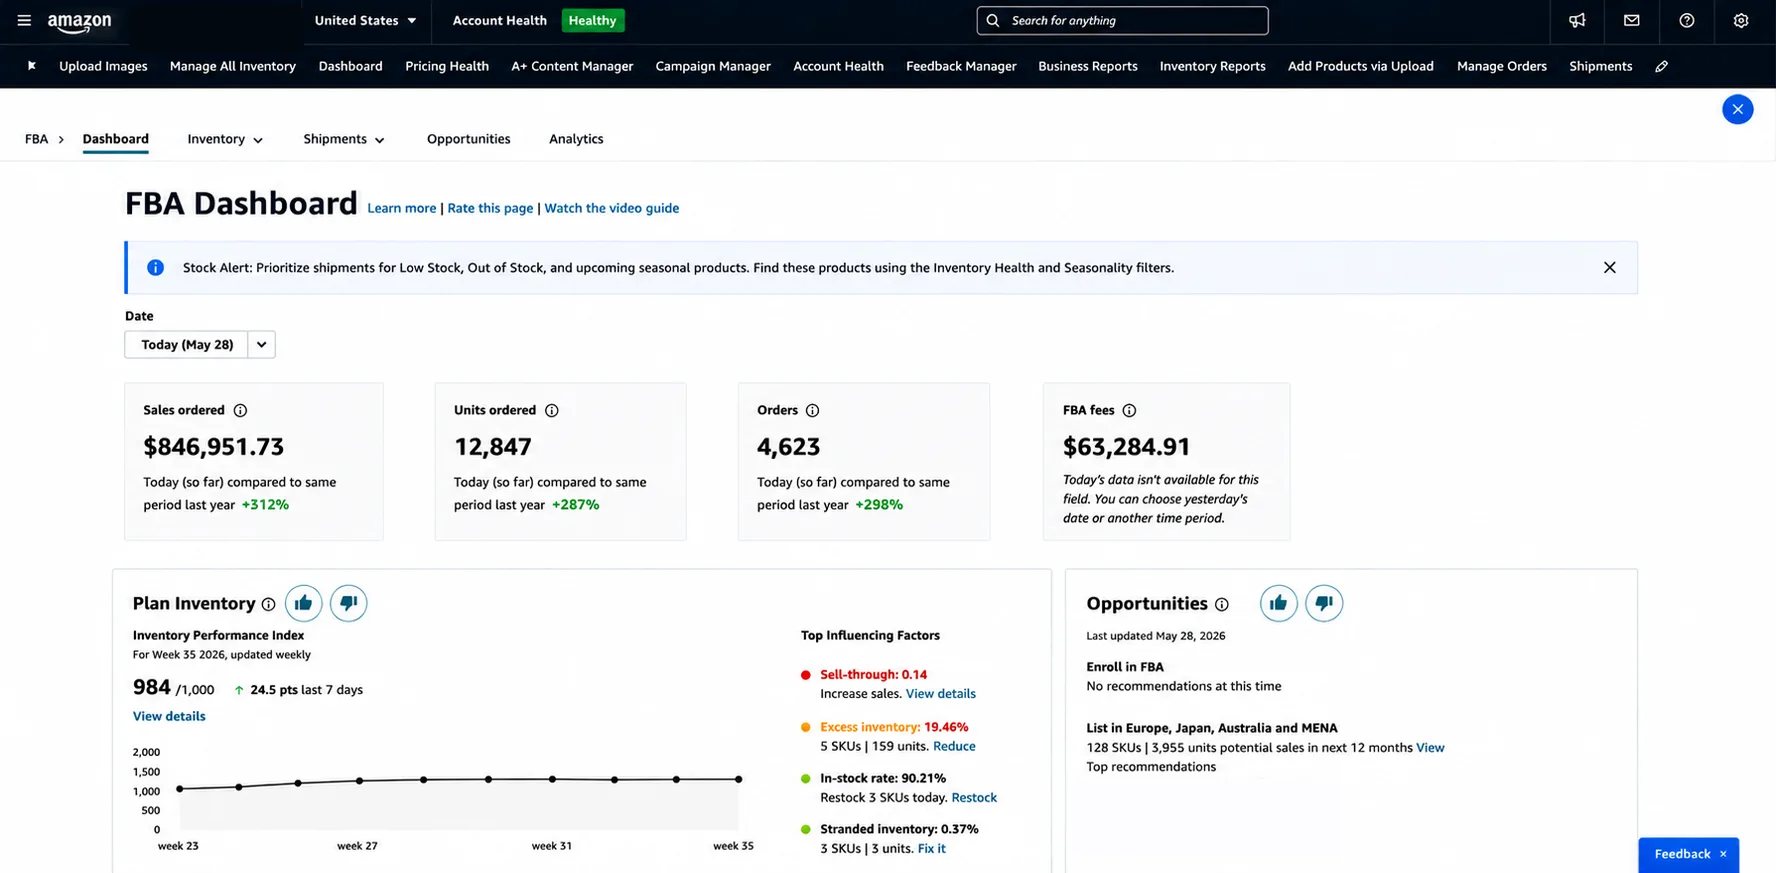Image resolution: width=1776 pixels, height=873 pixels.
Task: Open Account Health in the favorites bar
Action: (x=838, y=66)
